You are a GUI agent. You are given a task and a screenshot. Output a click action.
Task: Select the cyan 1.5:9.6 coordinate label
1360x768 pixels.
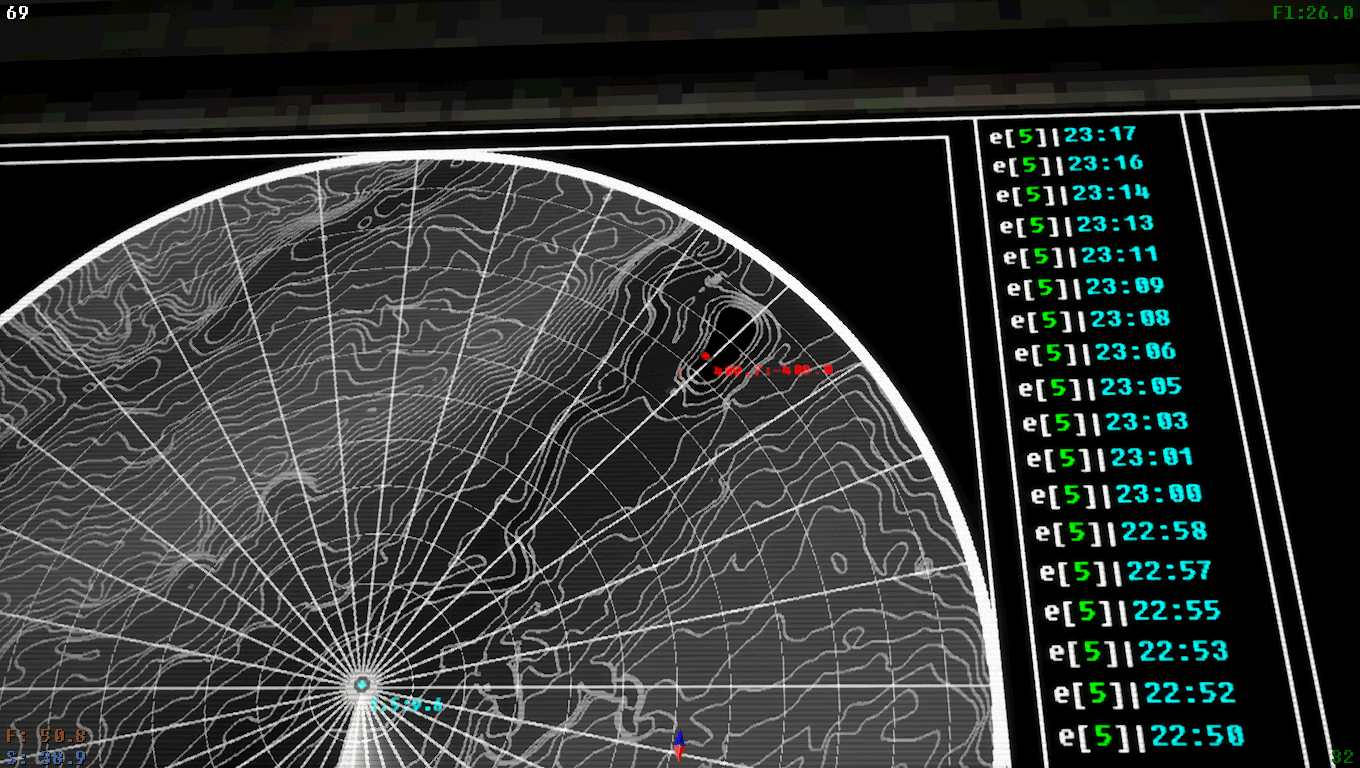click(x=407, y=705)
